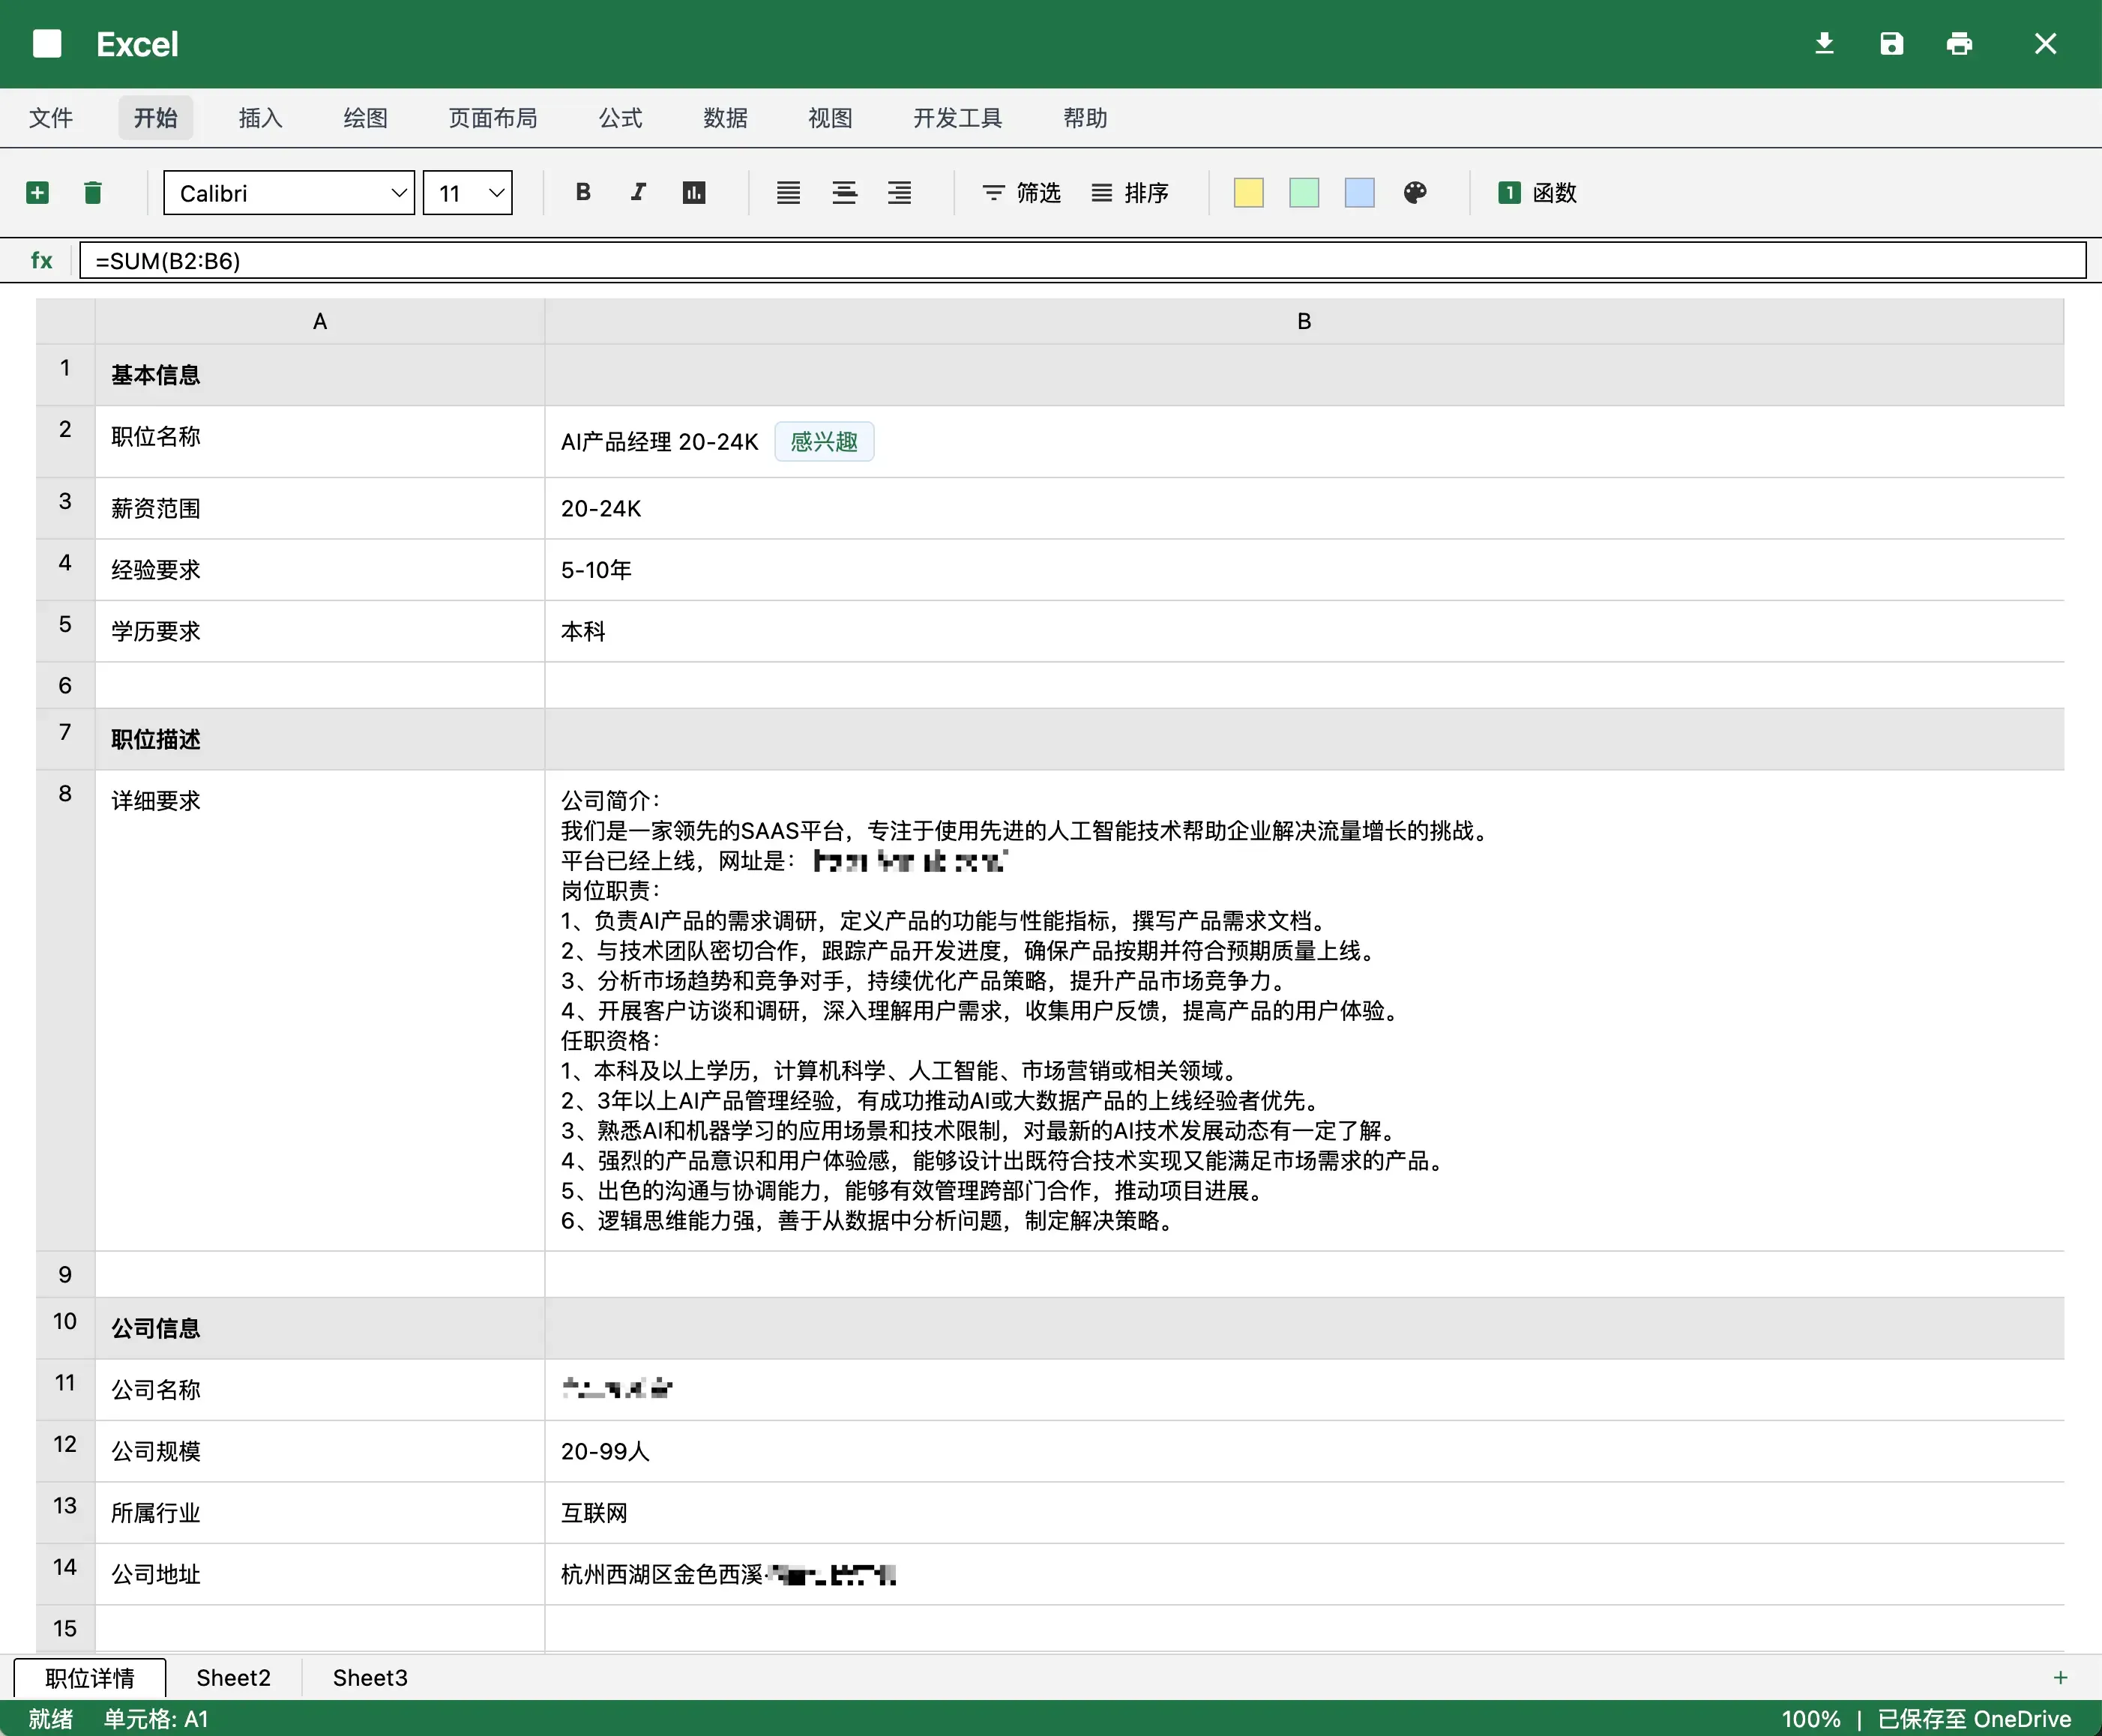Open the Calibri font dropdown
The image size is (2102, 1736).
[289, 193]
